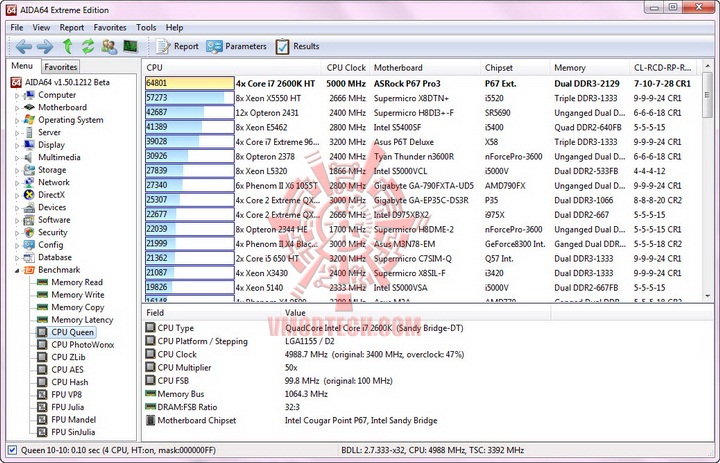Select the 57273 Xeon X5550 HT row
The width and height of the screenshot is (720, 463).
[422, 98]
